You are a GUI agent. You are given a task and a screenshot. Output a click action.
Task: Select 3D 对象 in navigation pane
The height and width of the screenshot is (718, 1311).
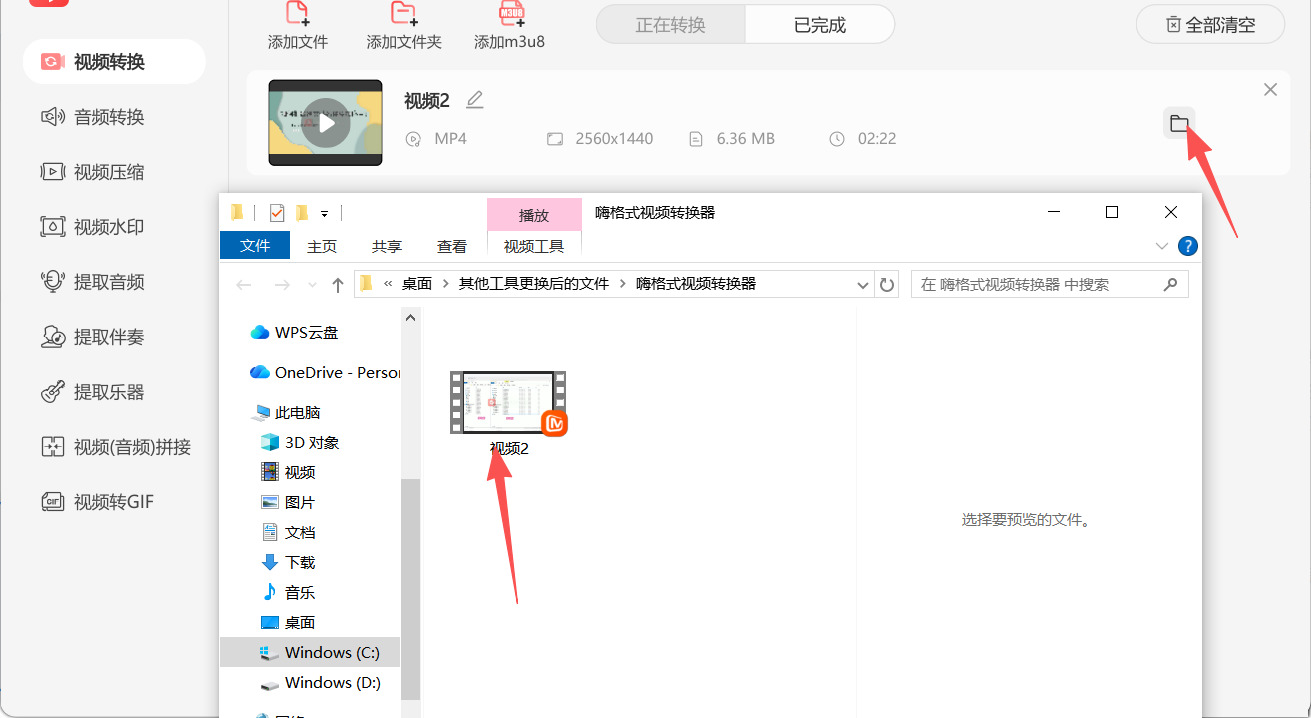[x=300, y=442]
